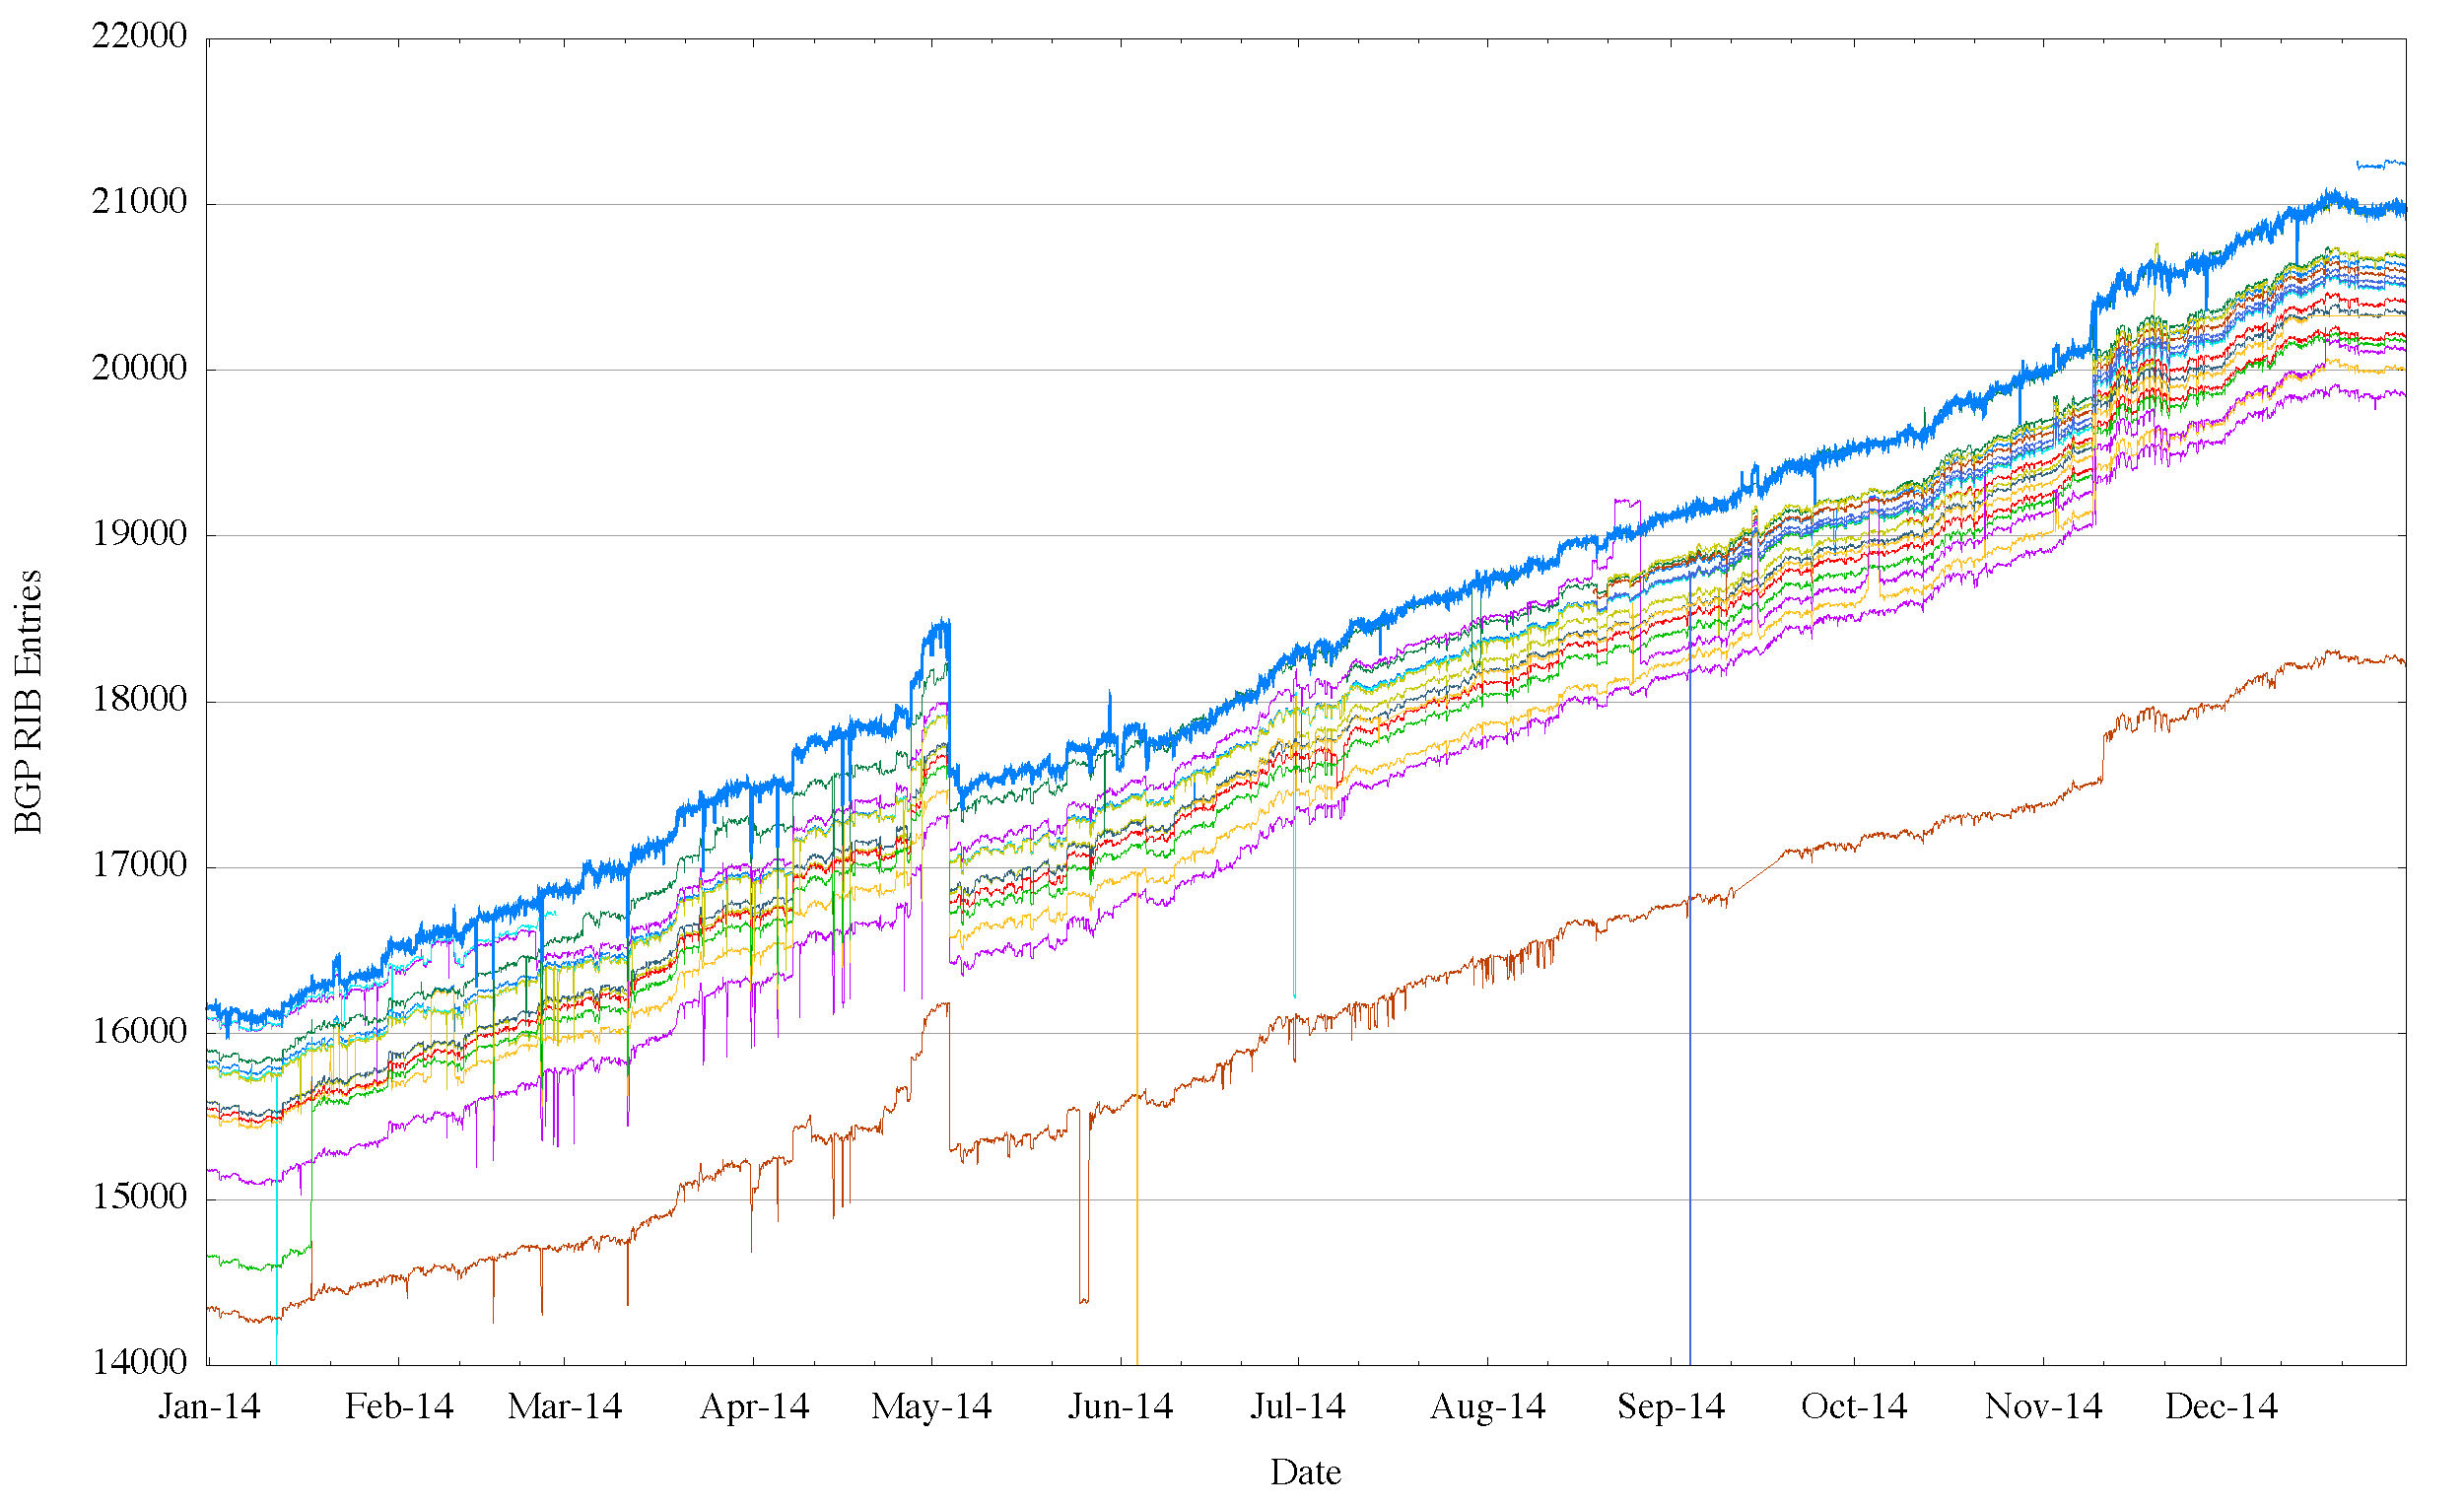
Task: Click the "BGP RIB Entries" y-axis title
Action: [28, 701]
